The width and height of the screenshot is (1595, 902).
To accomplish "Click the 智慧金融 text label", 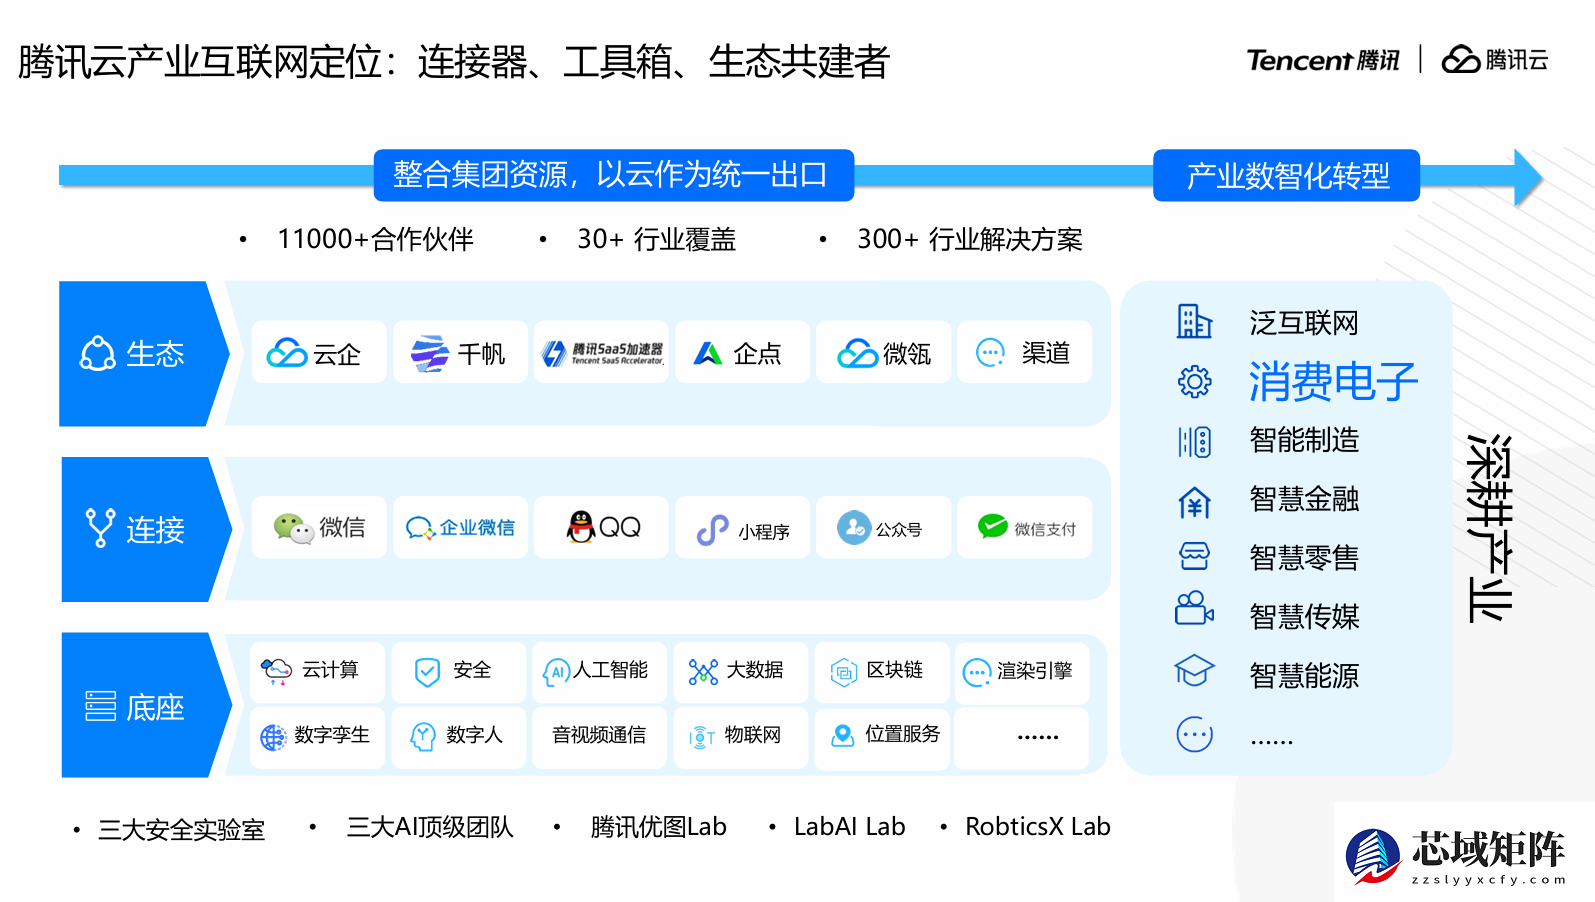I will 1304,499.
